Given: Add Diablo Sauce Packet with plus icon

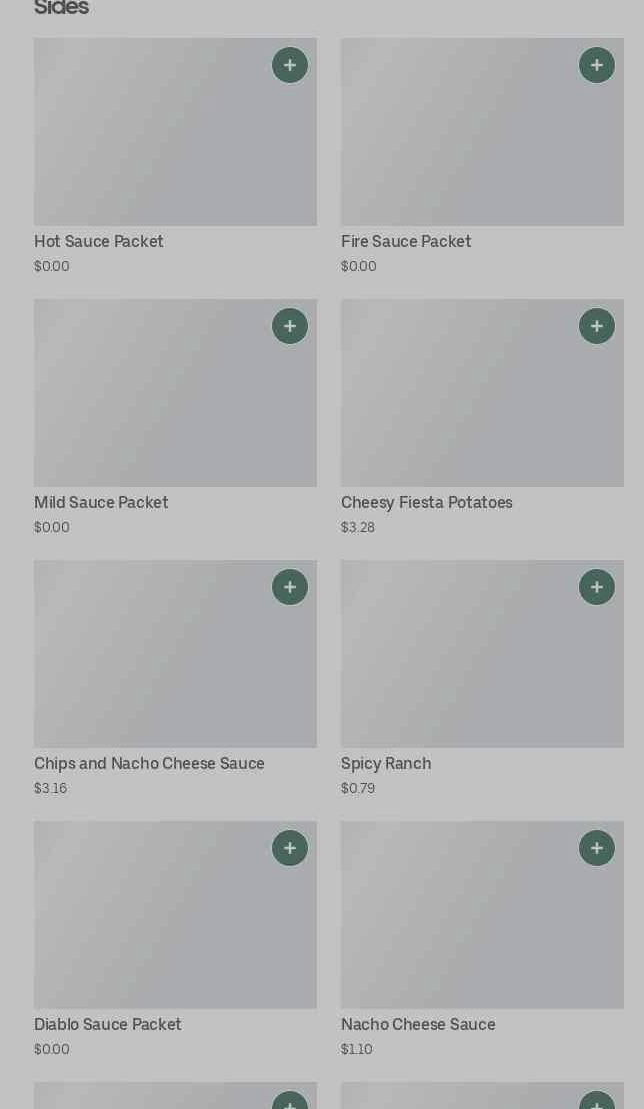Looking at the screenshot, I should 290,848.
